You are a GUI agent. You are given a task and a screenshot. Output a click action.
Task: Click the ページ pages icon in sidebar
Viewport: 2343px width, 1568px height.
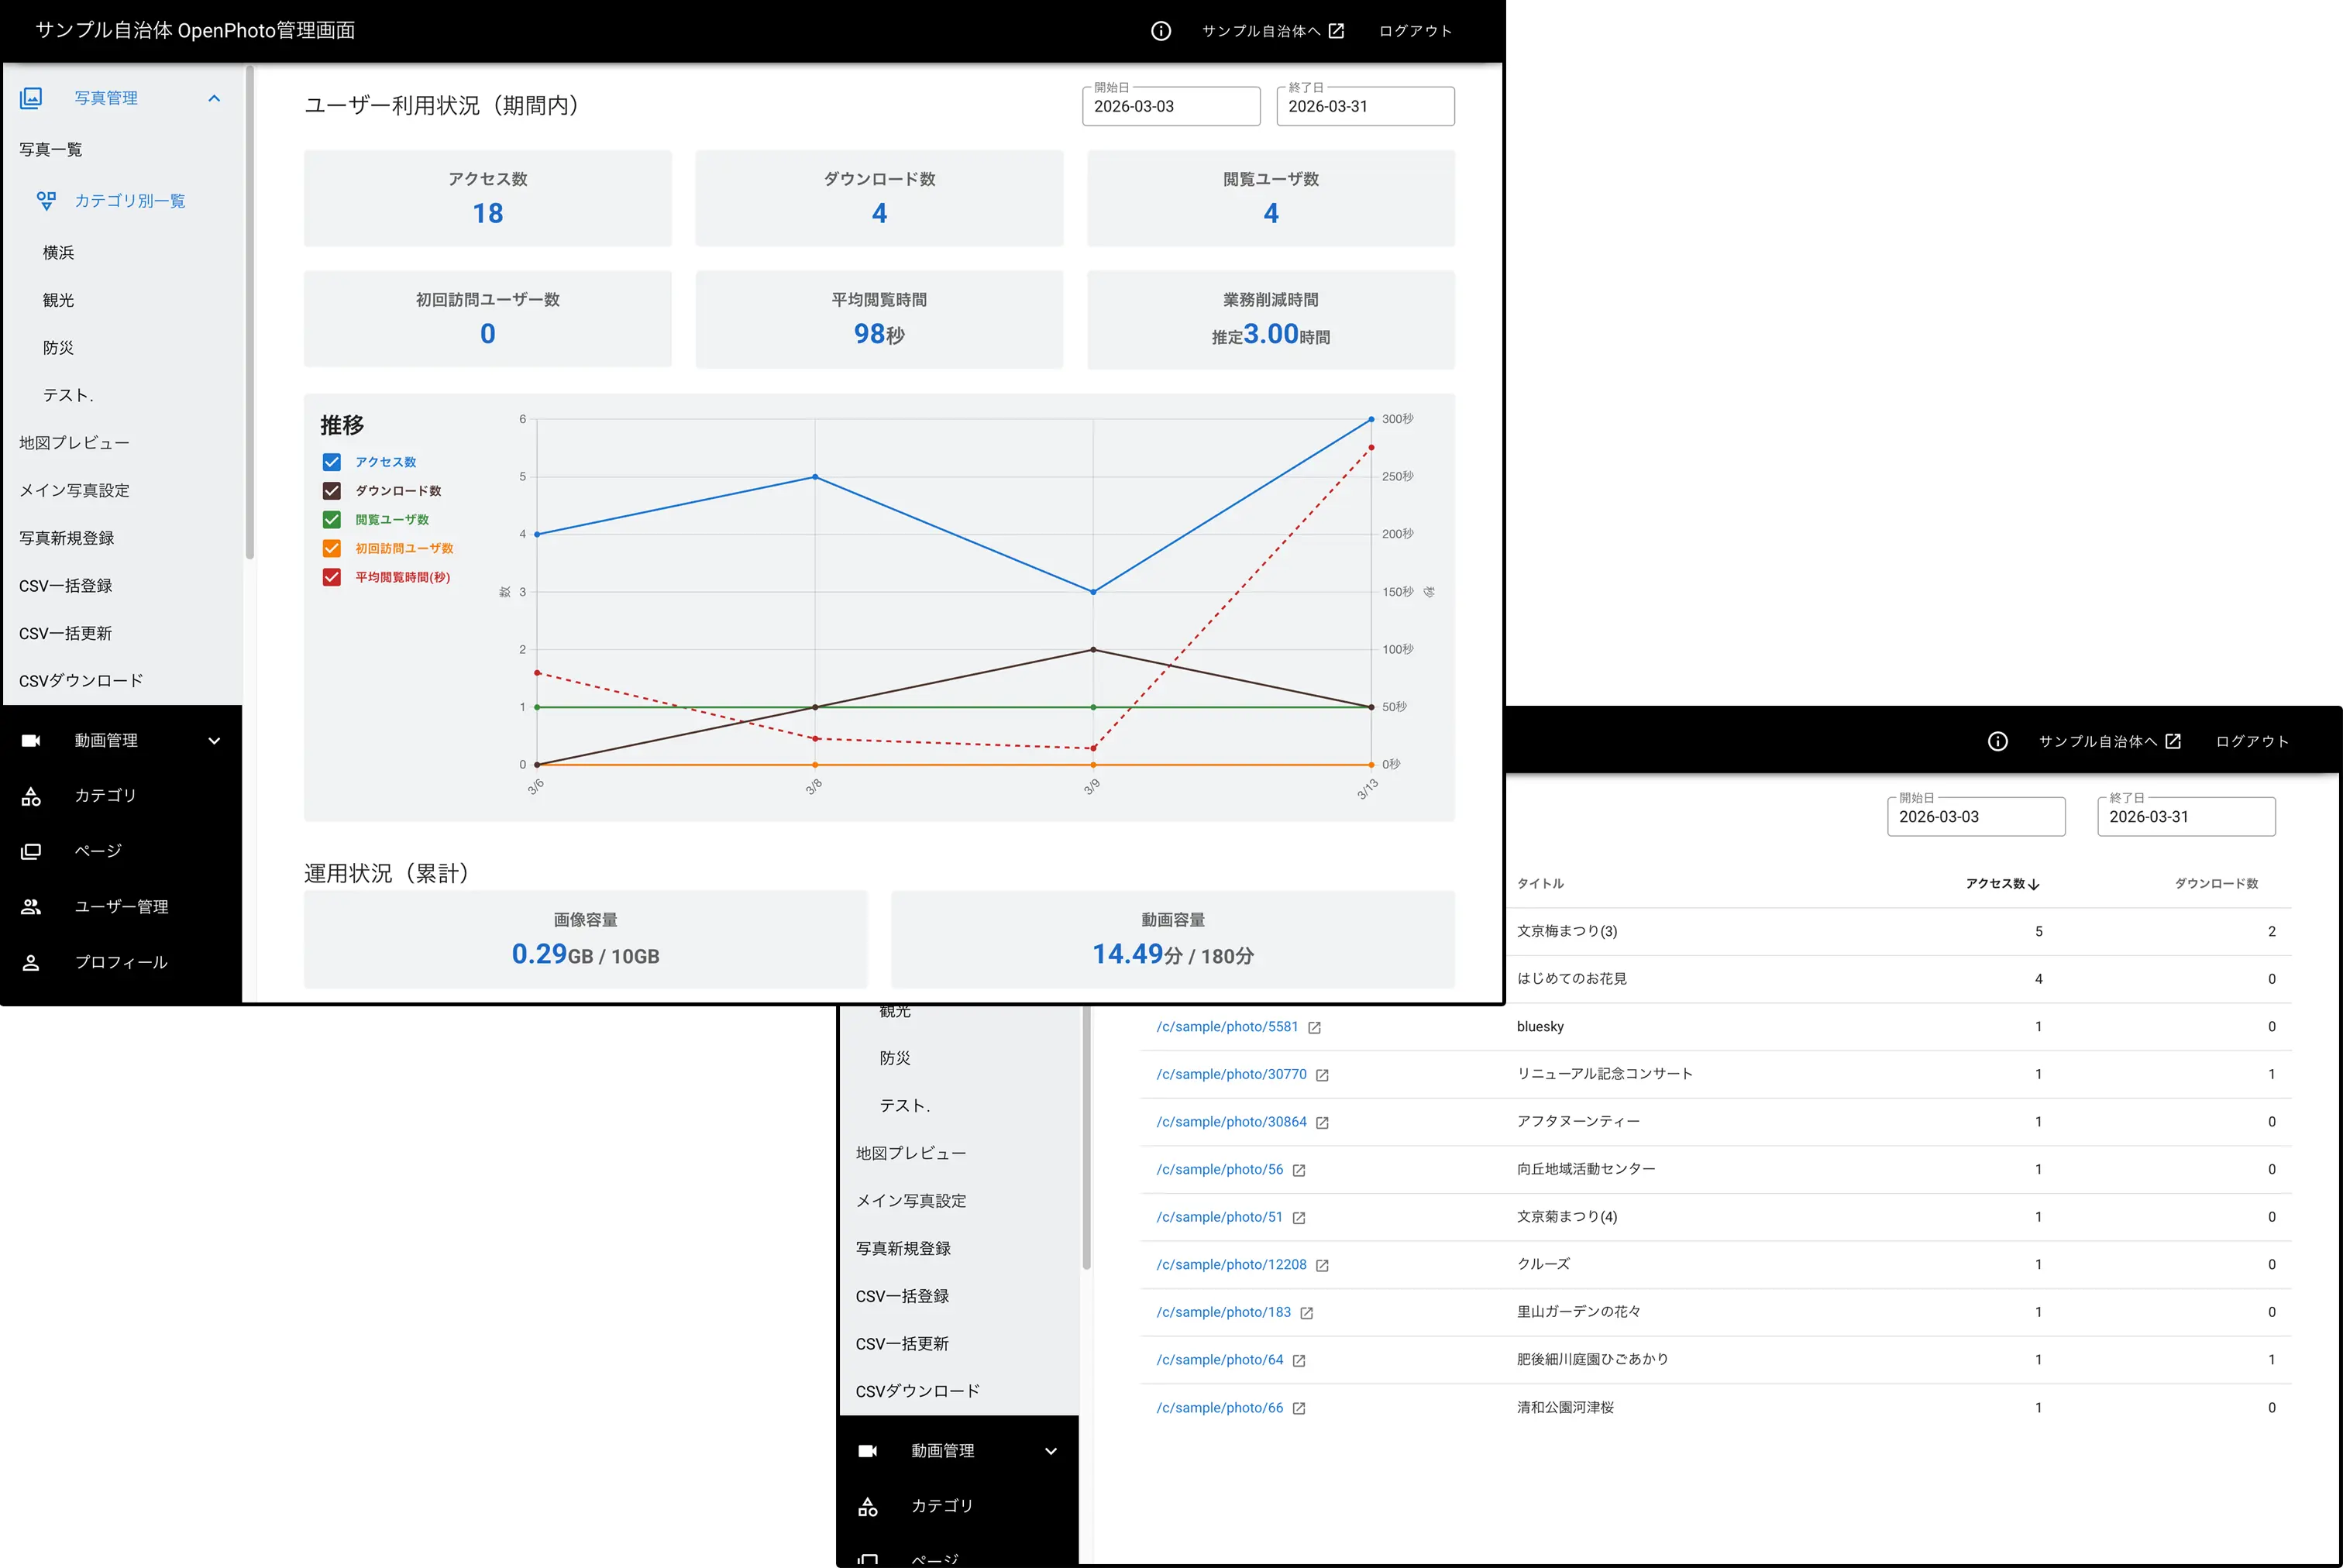31,851
